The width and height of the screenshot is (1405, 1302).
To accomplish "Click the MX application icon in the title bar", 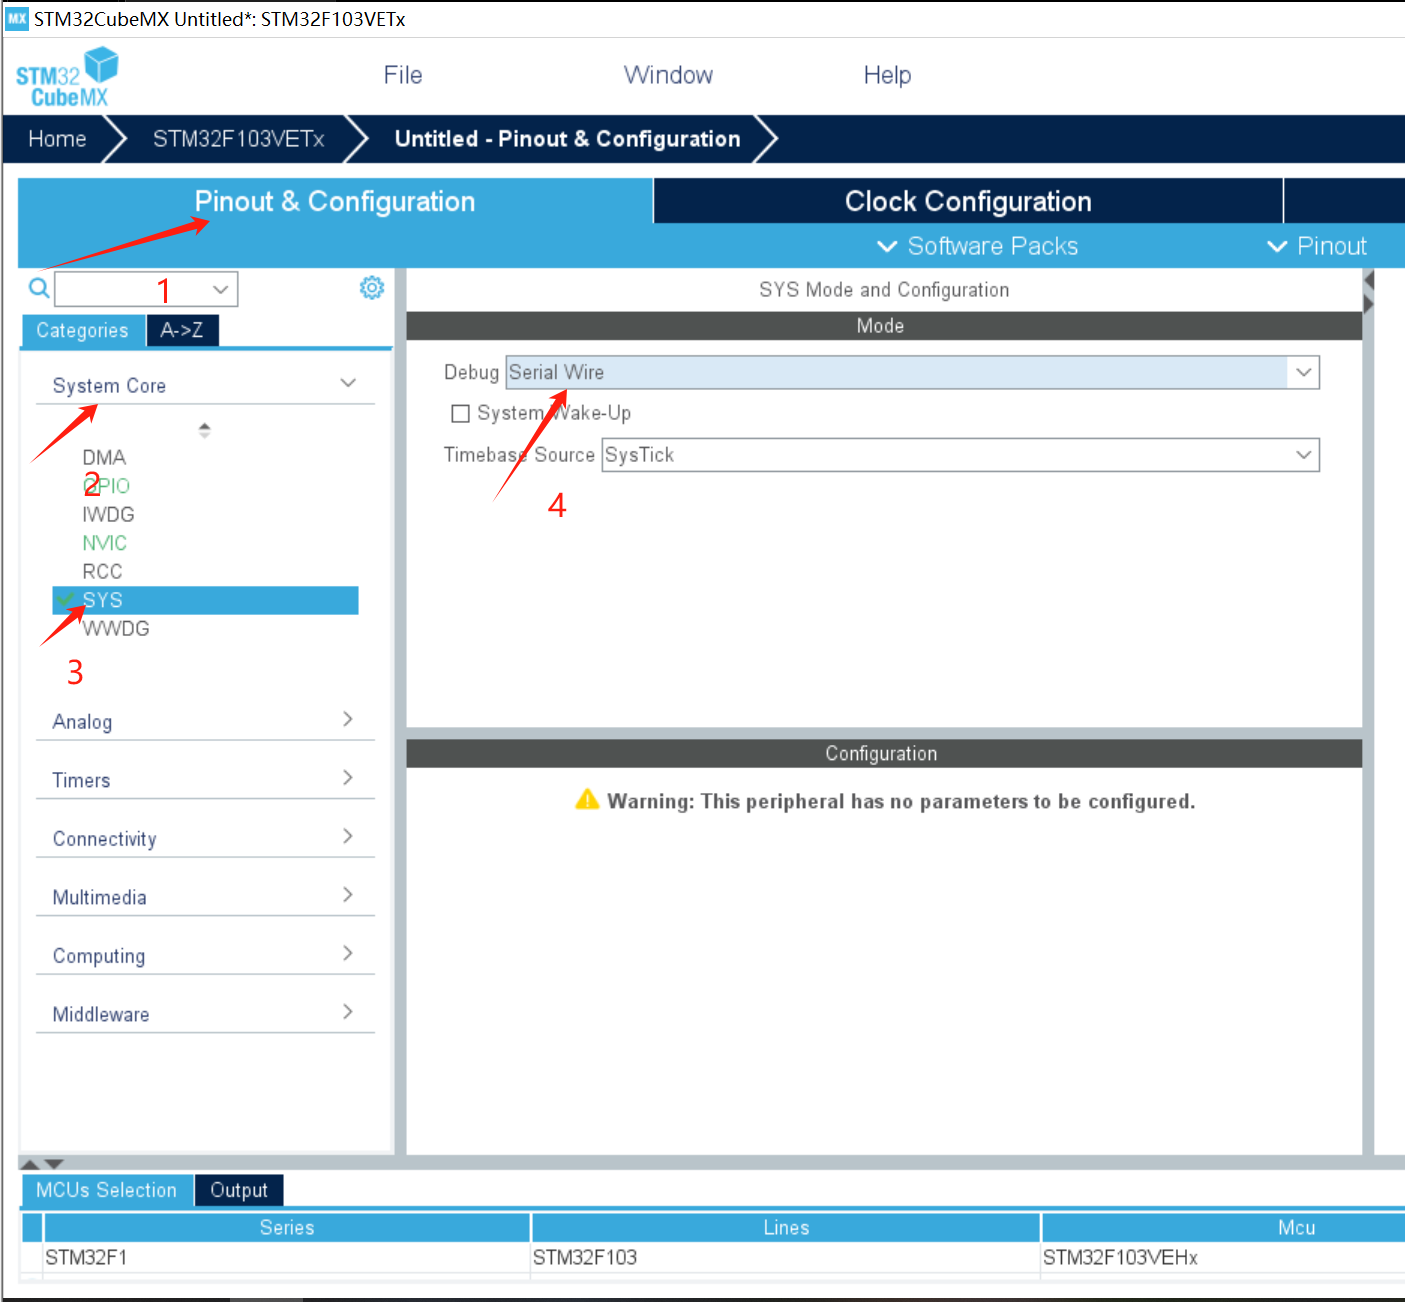I will click(17, 18).
